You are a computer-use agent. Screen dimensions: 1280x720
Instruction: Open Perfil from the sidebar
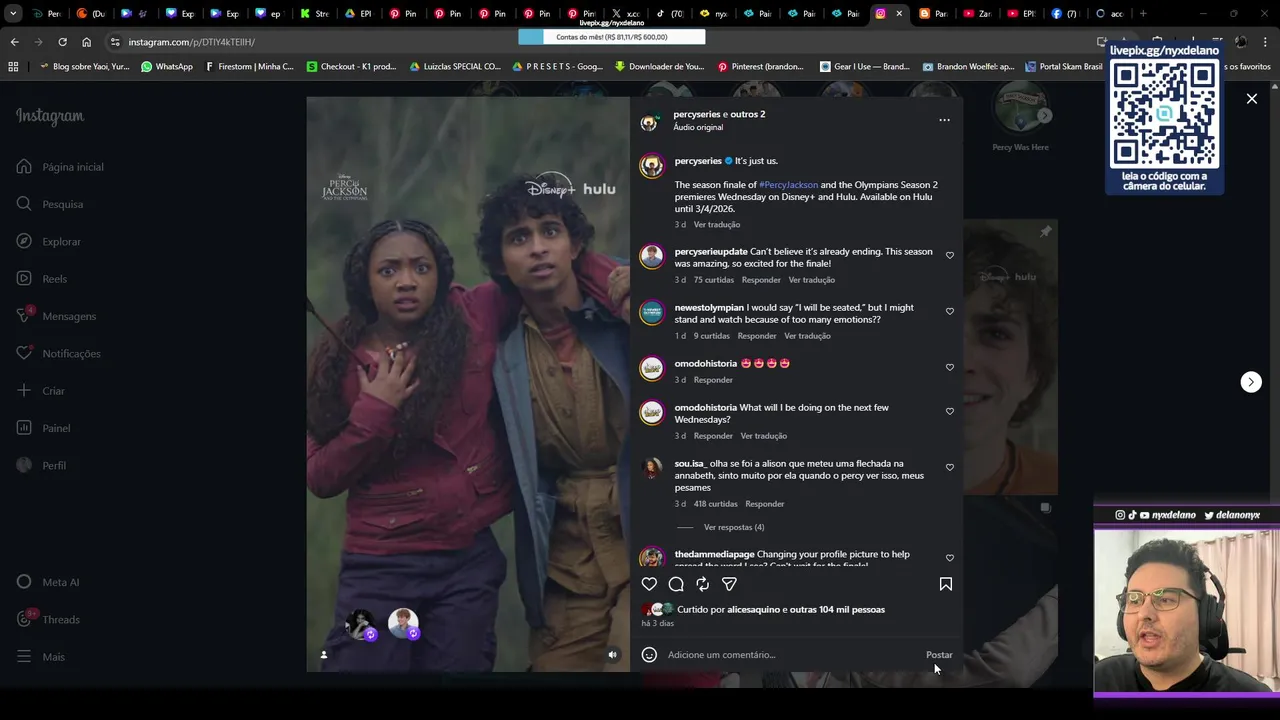pyautogui.click(x=42, y=465)
